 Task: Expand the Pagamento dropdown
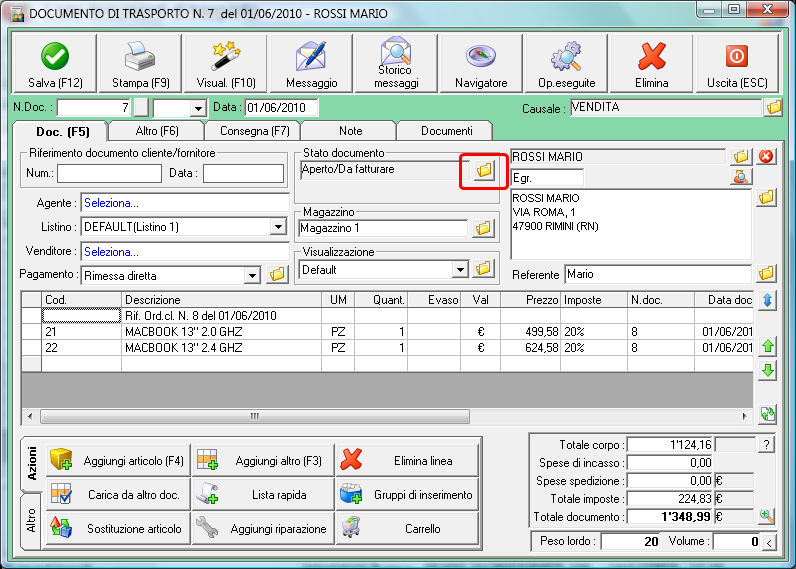pos(252,276)
